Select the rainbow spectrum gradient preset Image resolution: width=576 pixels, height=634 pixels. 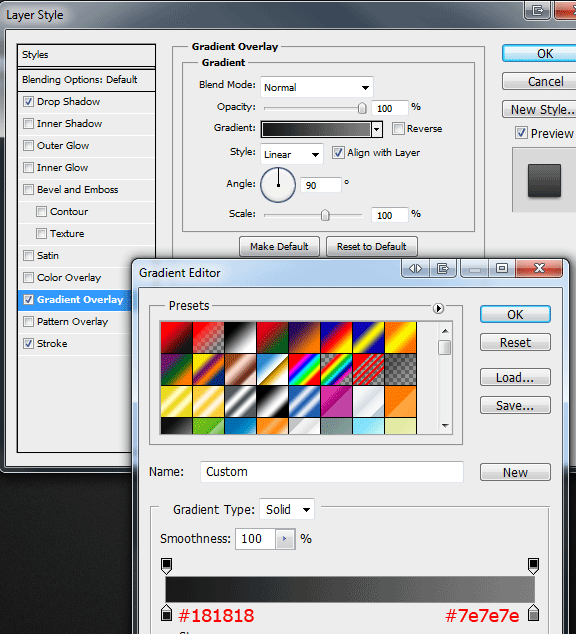tap(304, 369)
